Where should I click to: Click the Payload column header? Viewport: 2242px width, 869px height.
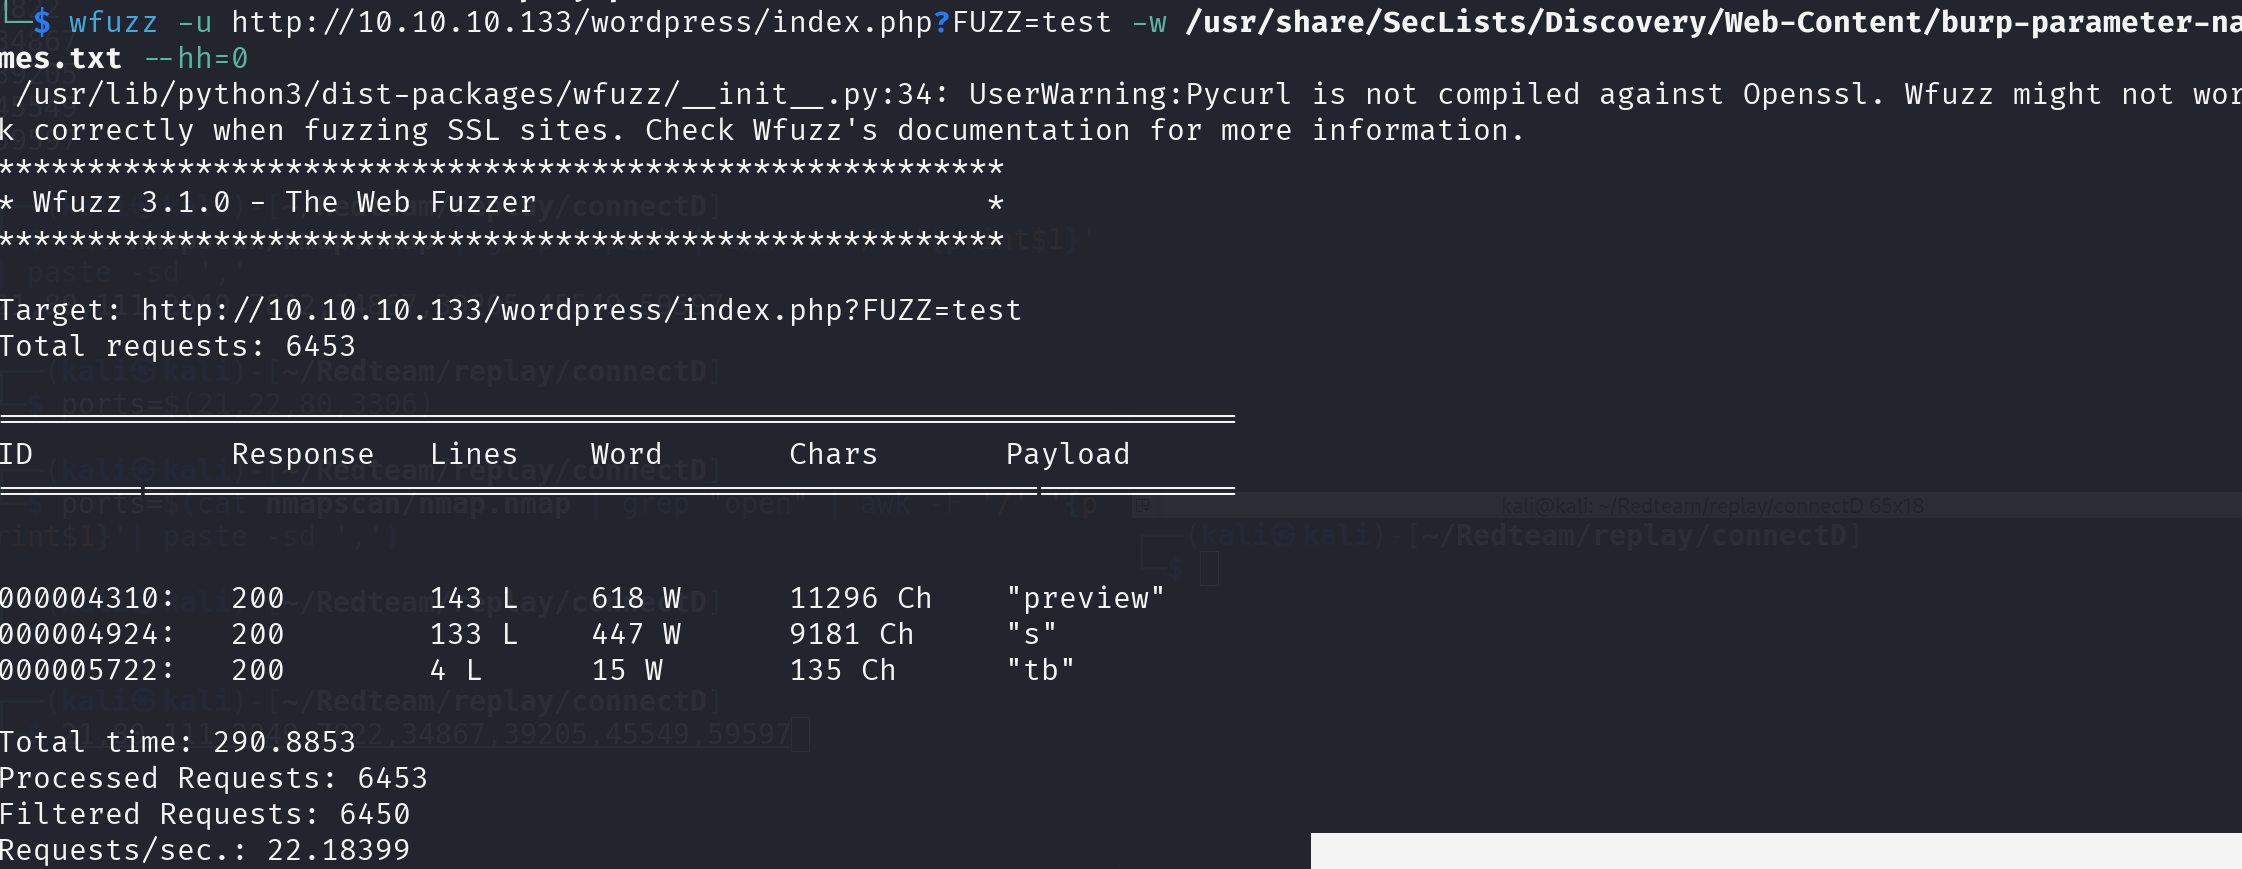(1067, 454)
